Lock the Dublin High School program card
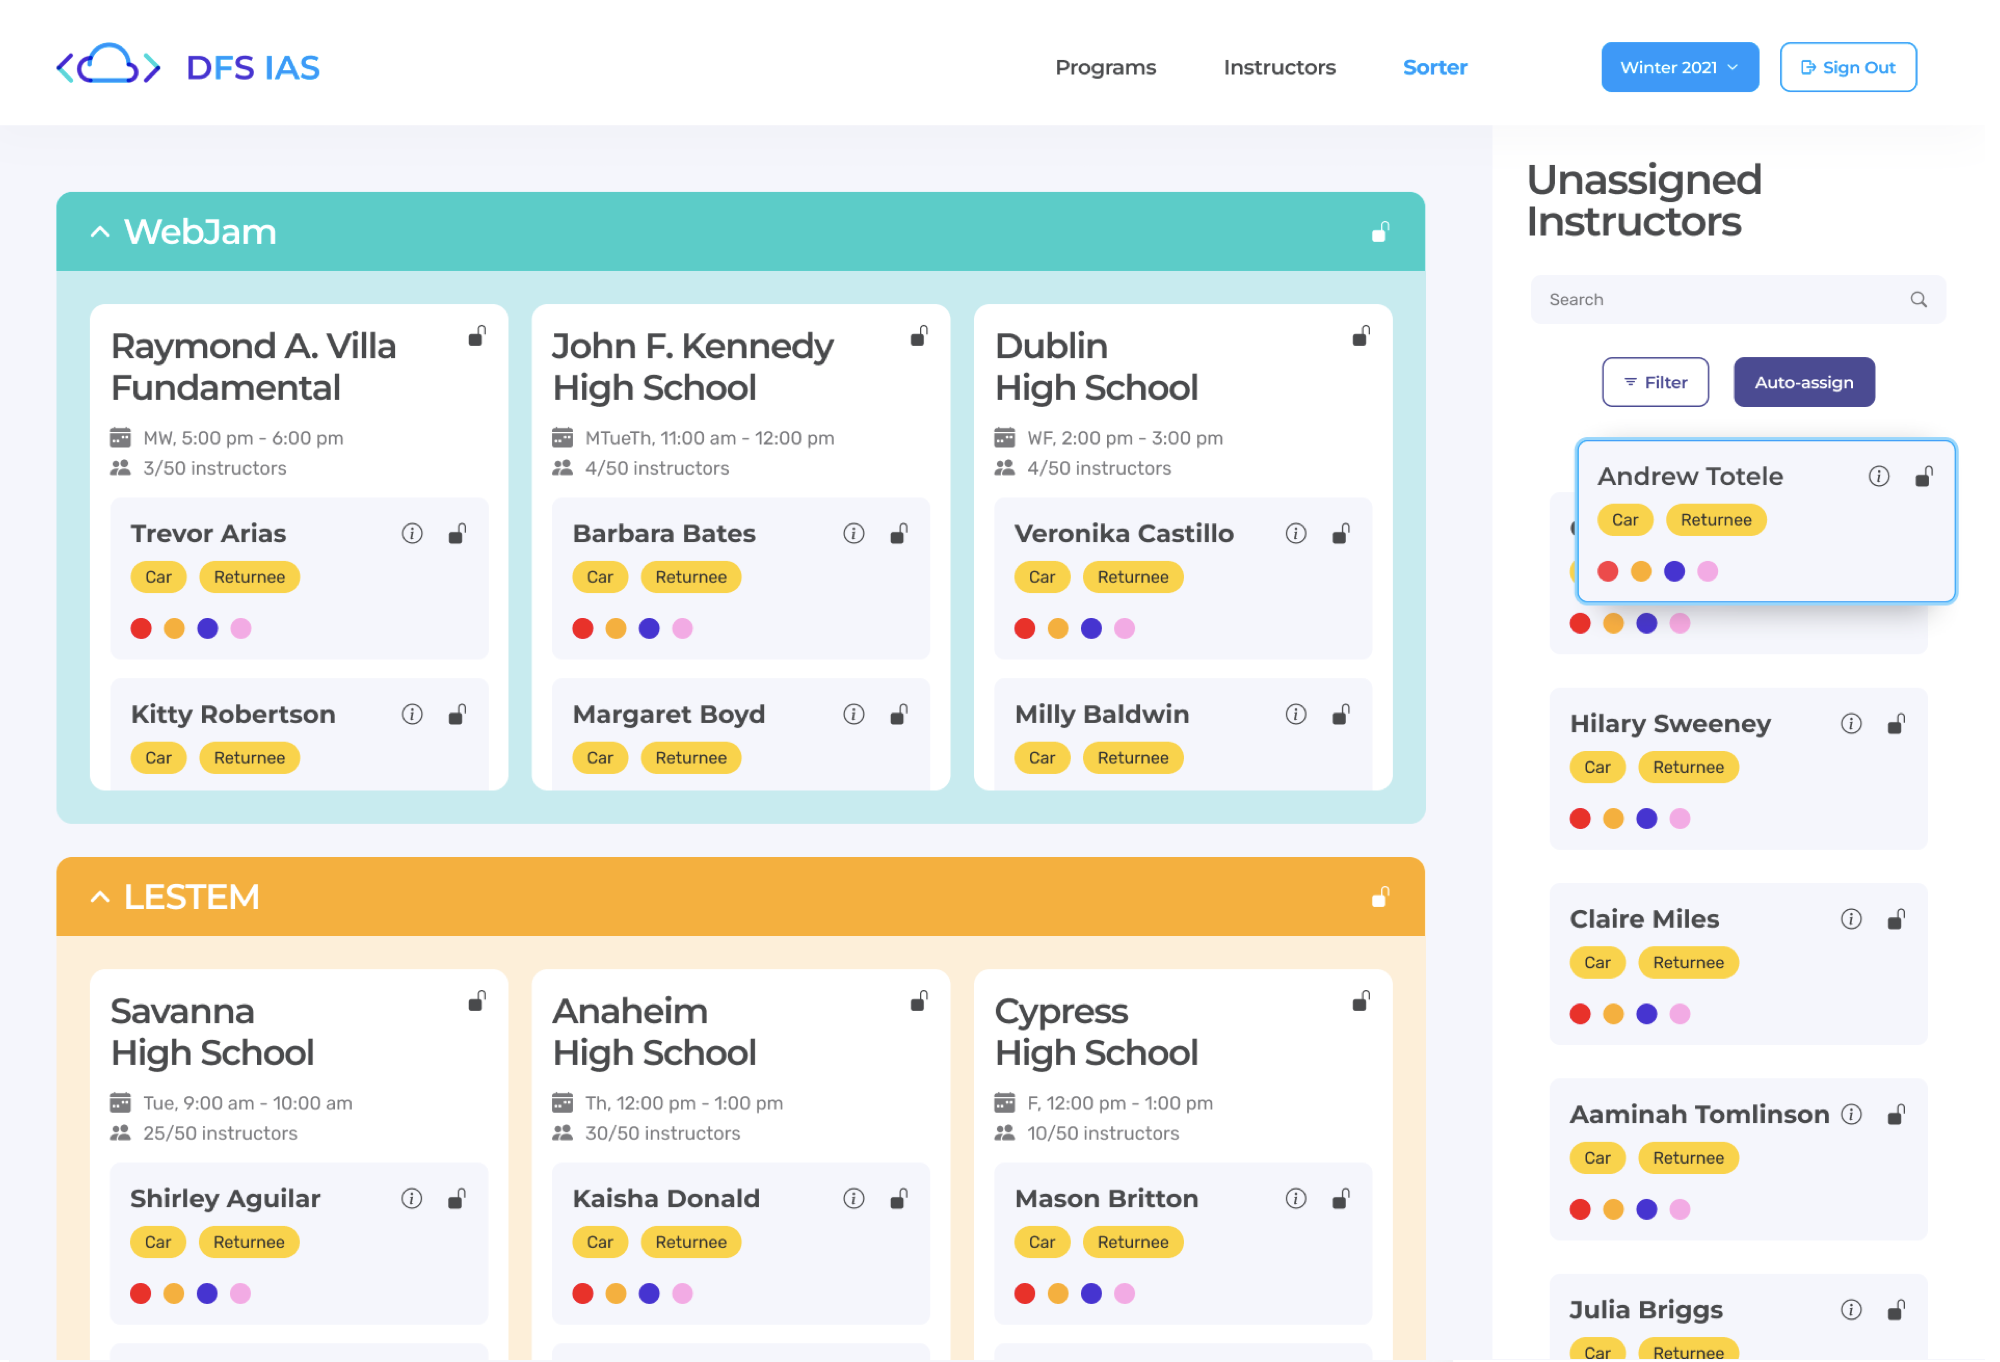This screenshot has width=2000, height=1362. [1361, 337]
